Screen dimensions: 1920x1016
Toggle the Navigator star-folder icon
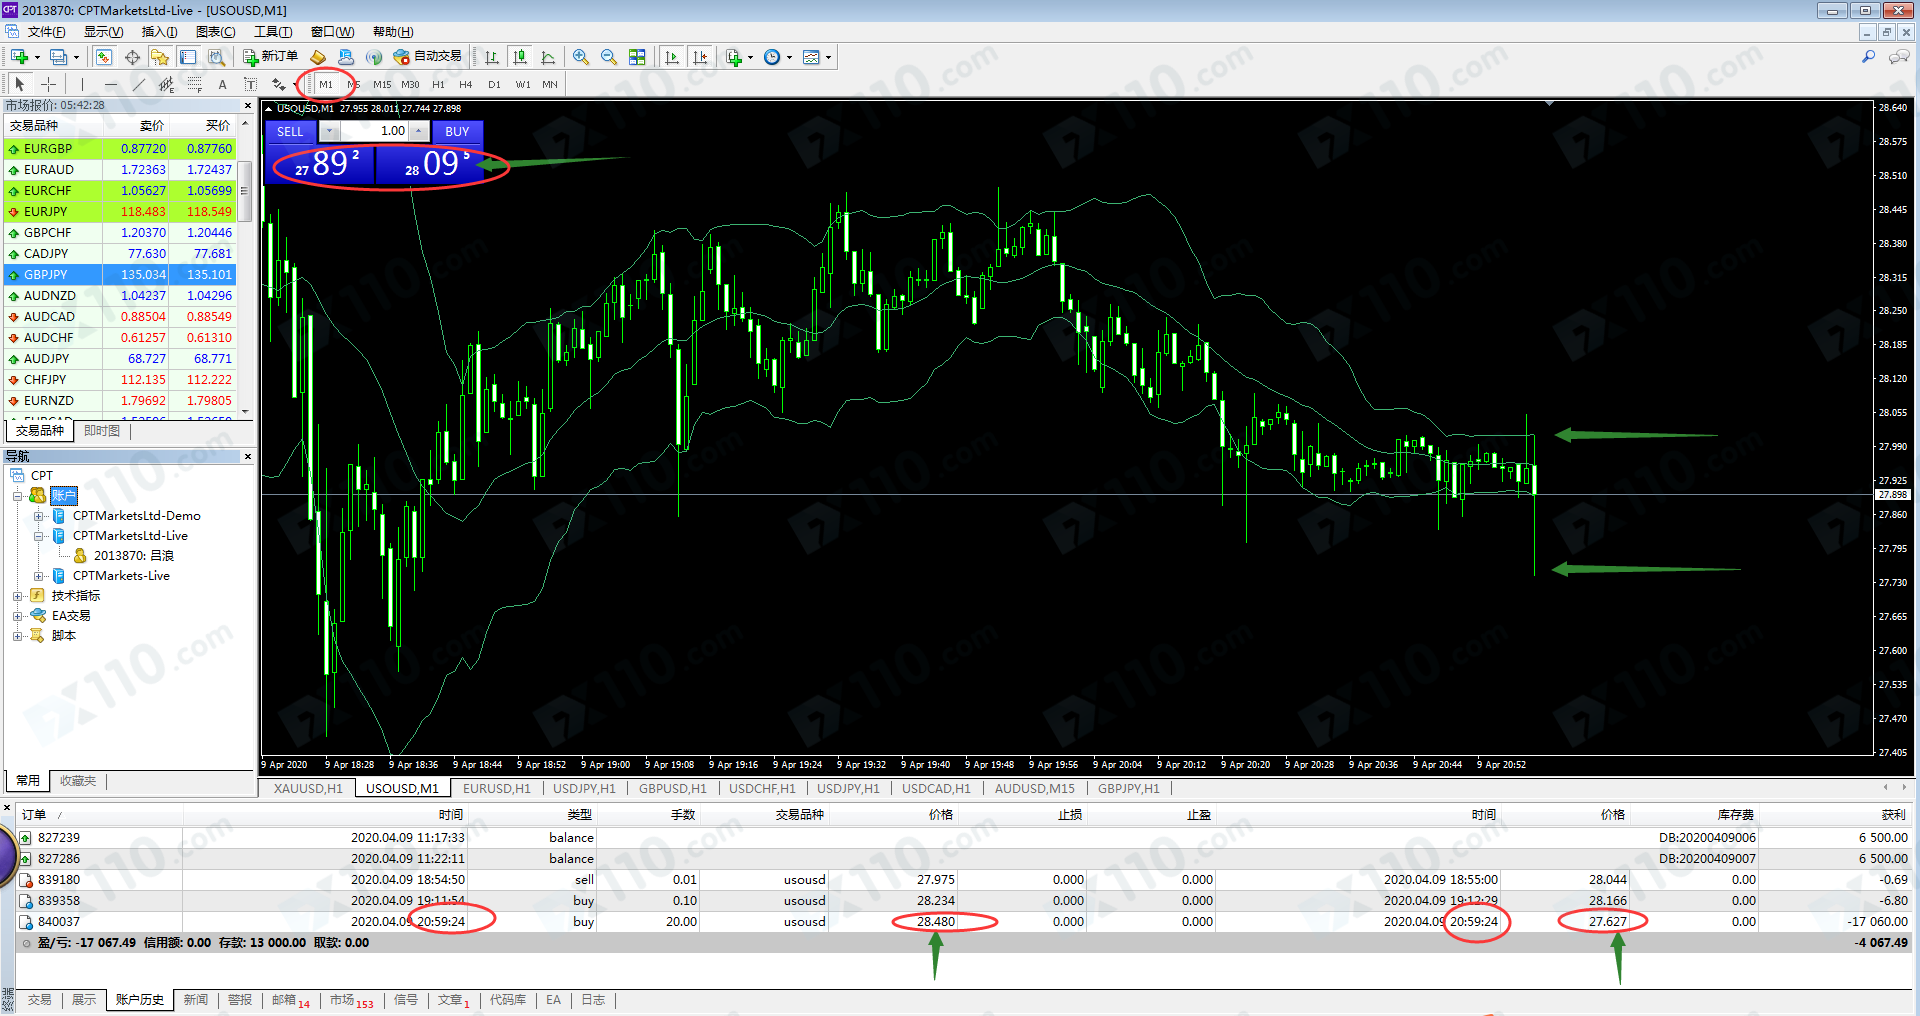coord(160,57)
